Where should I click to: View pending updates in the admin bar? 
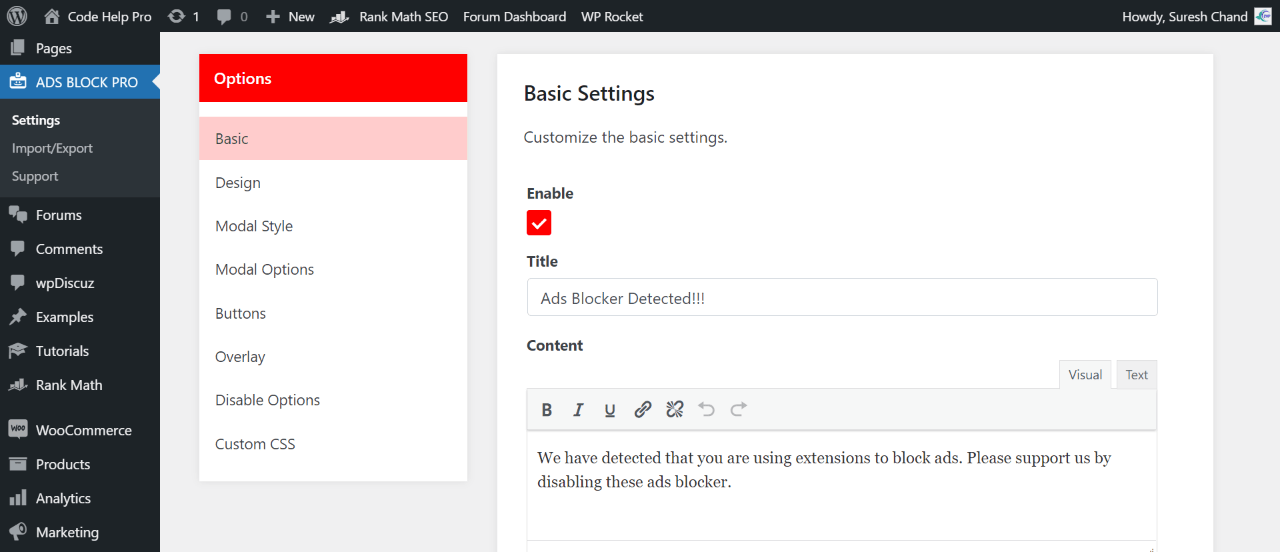tap(184, 16)
